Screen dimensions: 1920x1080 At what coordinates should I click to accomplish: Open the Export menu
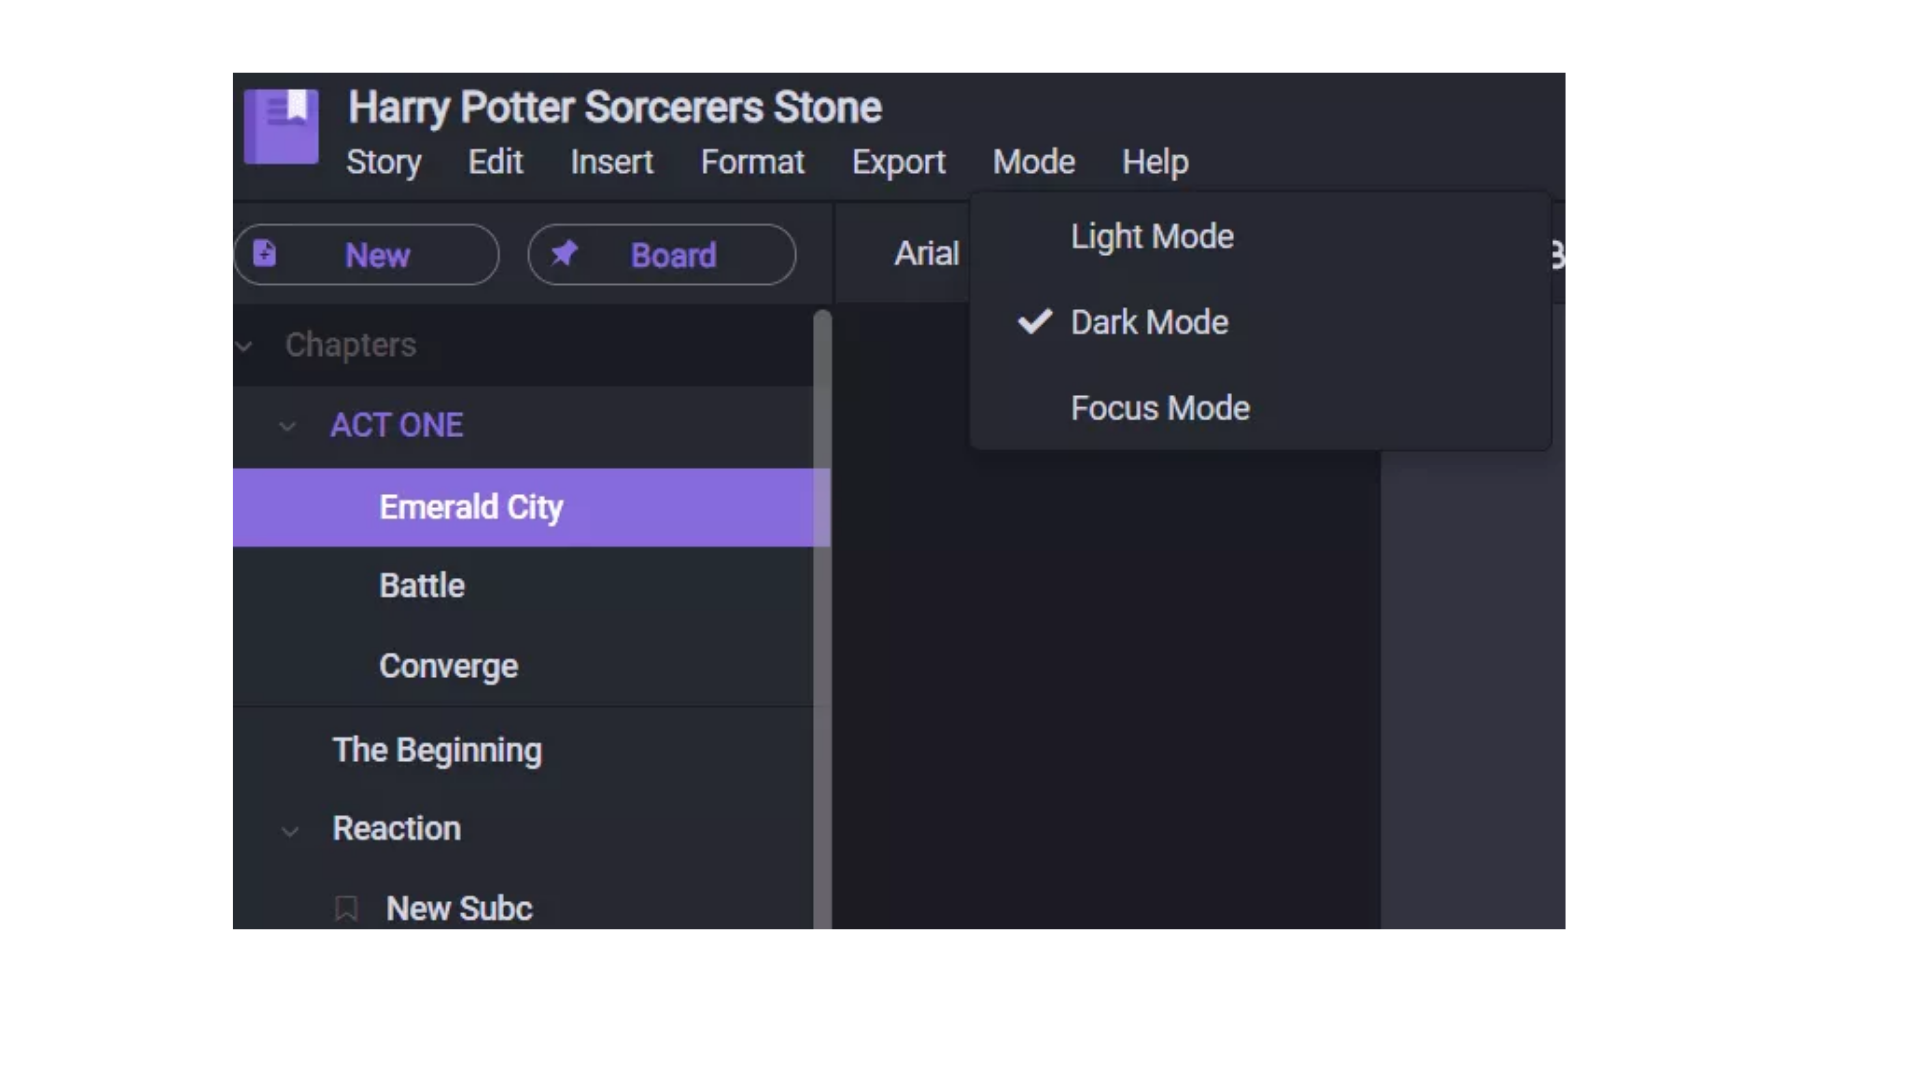click(x=898, y=162)
